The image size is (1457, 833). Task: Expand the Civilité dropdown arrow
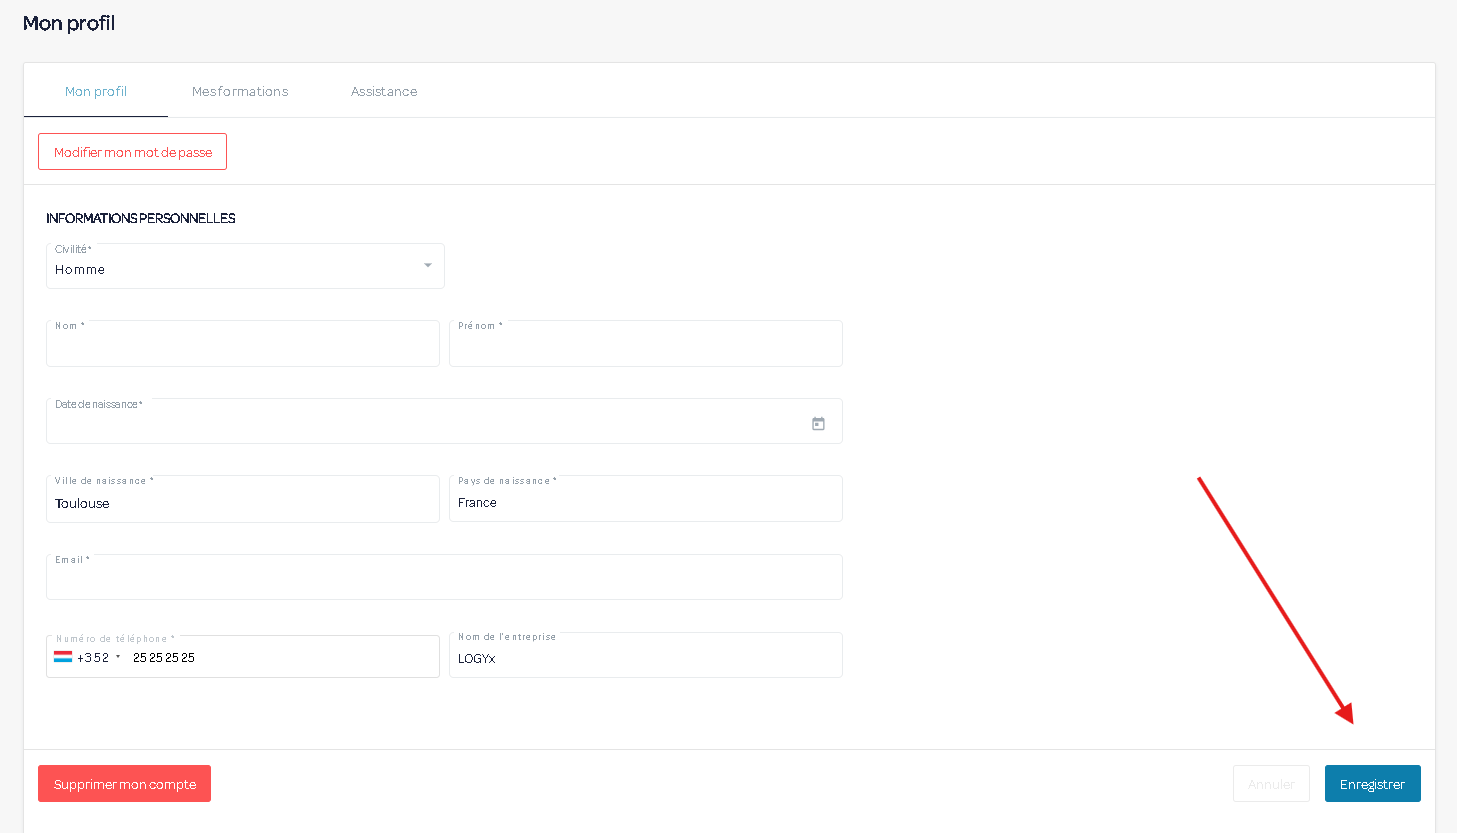pos(428,266)
